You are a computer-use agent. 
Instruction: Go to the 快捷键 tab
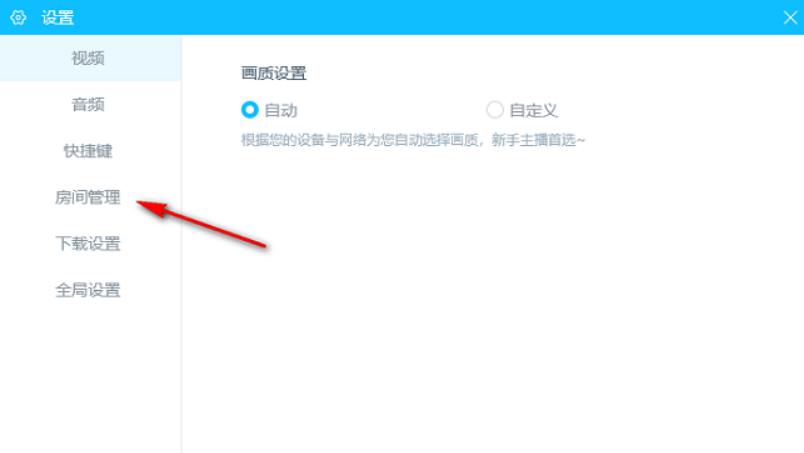click(x=90, y=151)
